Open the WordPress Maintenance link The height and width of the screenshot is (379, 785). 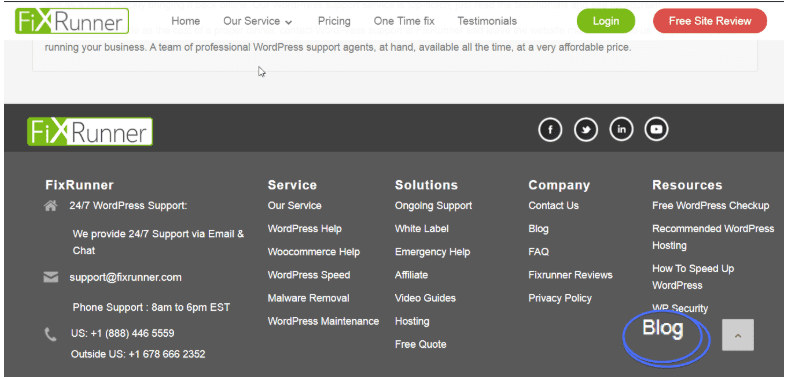323,321
